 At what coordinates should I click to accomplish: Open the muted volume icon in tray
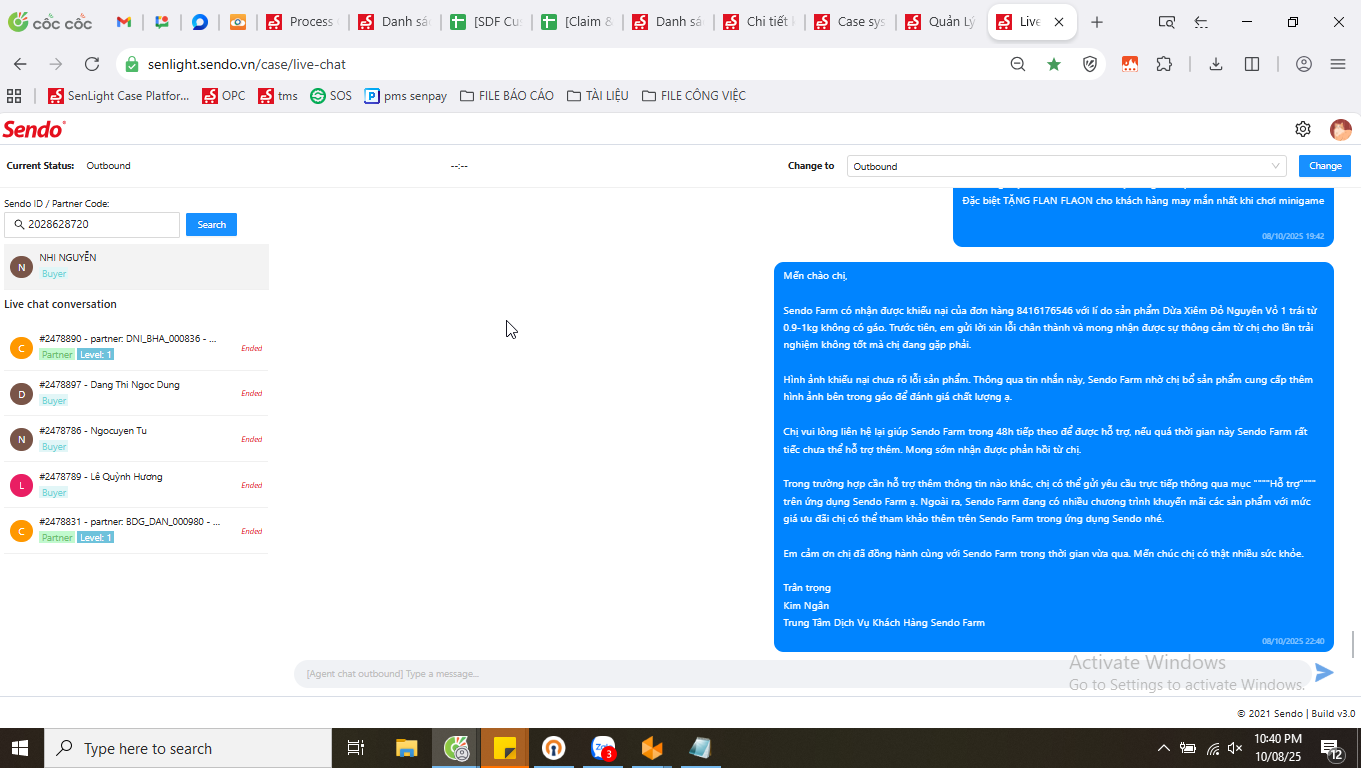[1236, 748]
